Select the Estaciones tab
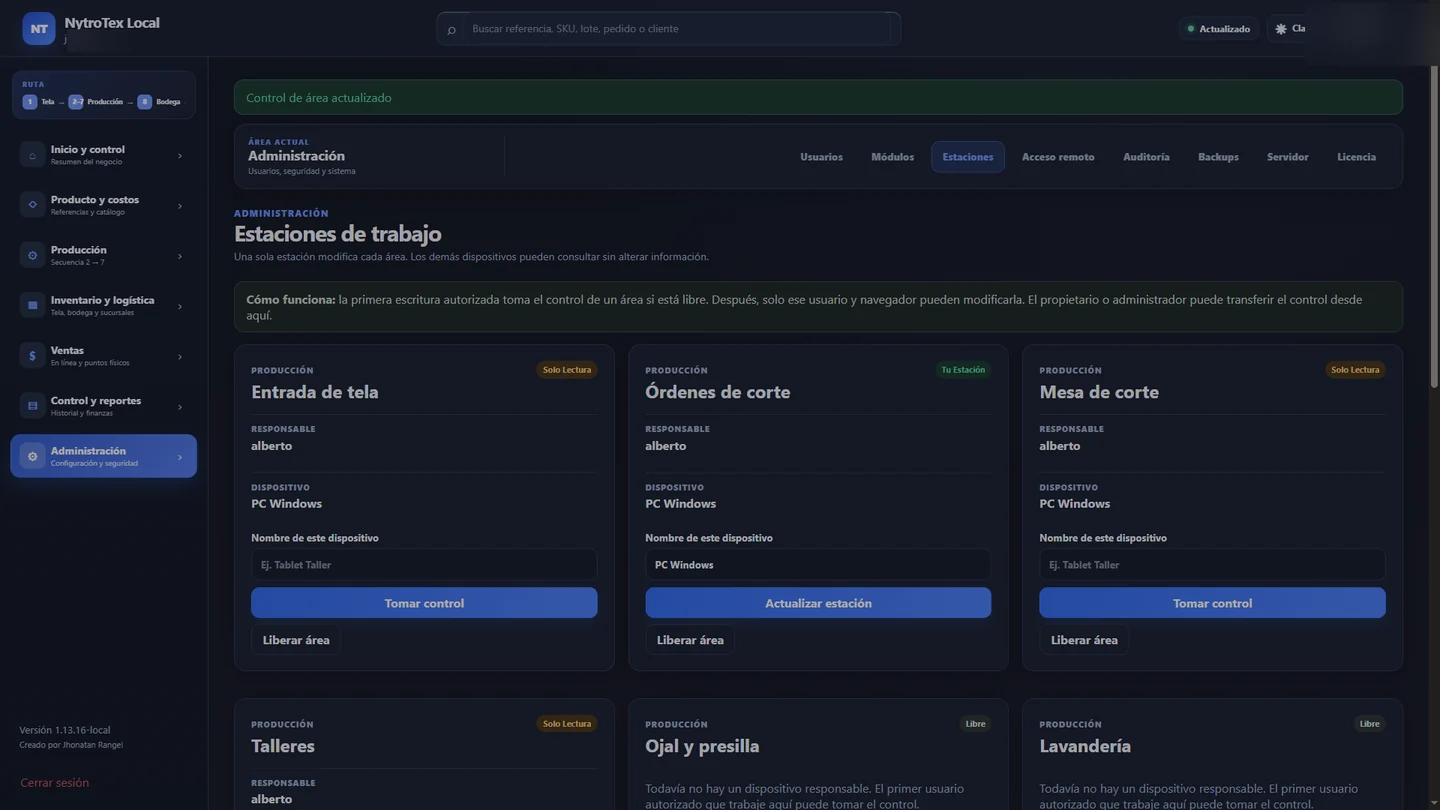 click(x=968, y=157)
